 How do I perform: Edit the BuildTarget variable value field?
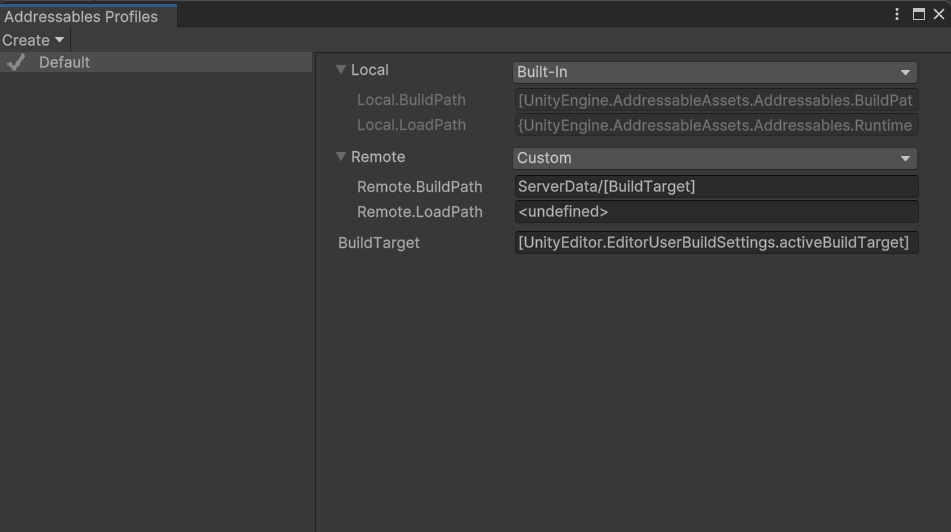tap(715, 243)
